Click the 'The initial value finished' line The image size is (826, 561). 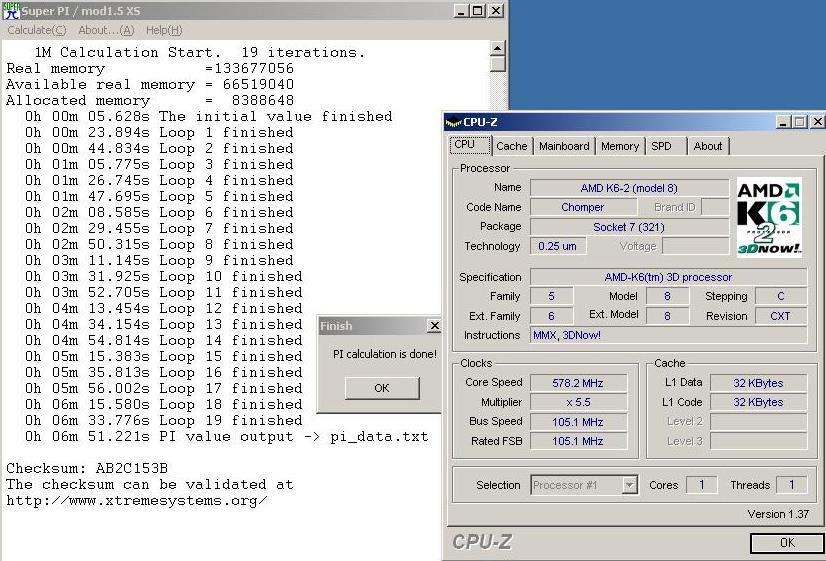tap(209, 116)
